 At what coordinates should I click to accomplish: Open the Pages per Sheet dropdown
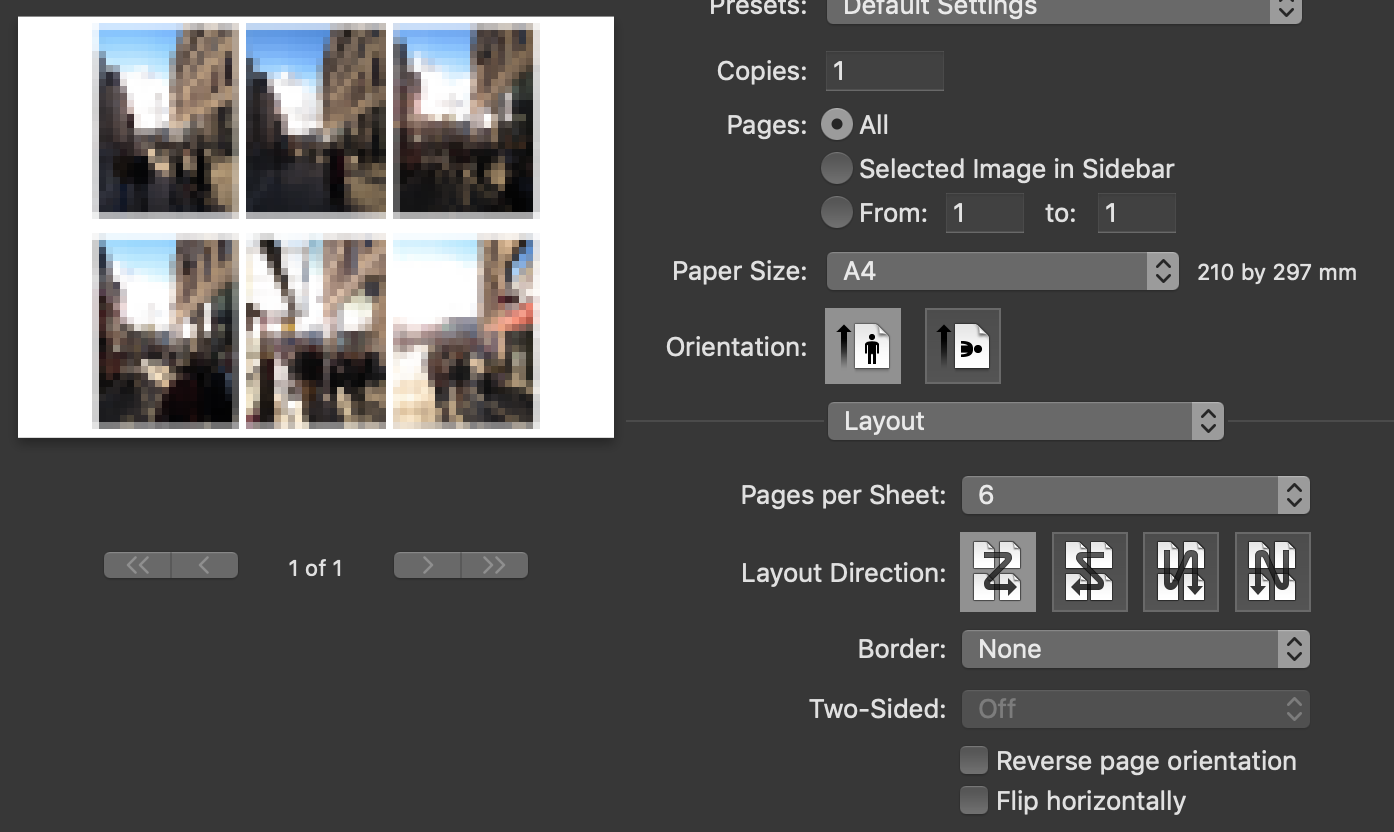[1135, 494]
